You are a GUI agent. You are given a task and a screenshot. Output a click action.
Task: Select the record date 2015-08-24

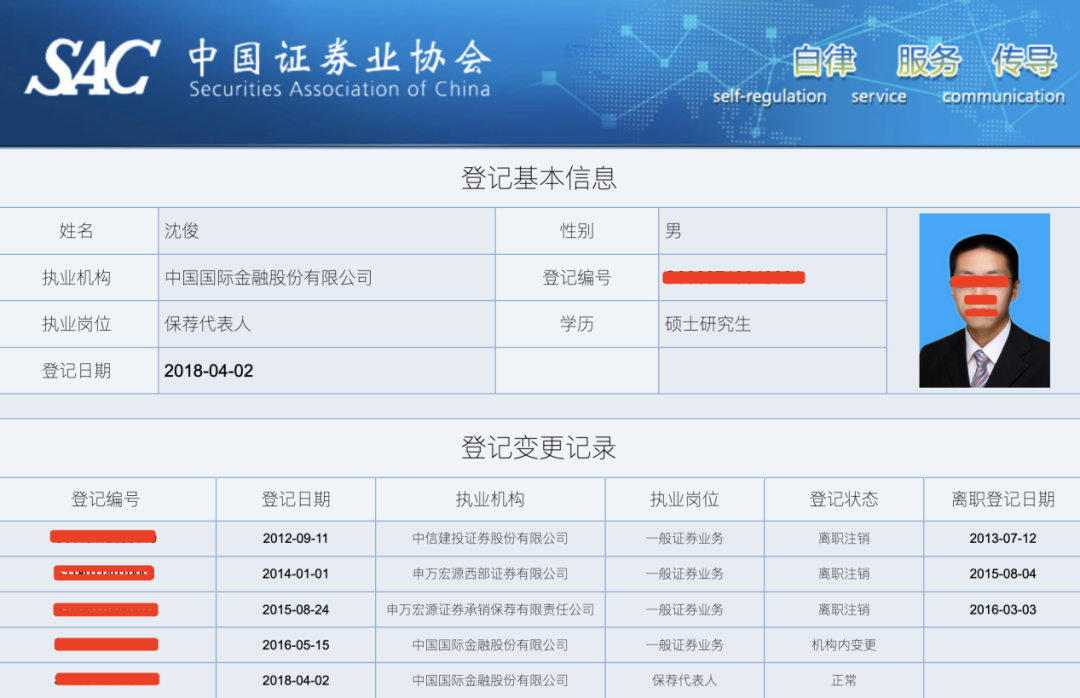tap(295, 609)
